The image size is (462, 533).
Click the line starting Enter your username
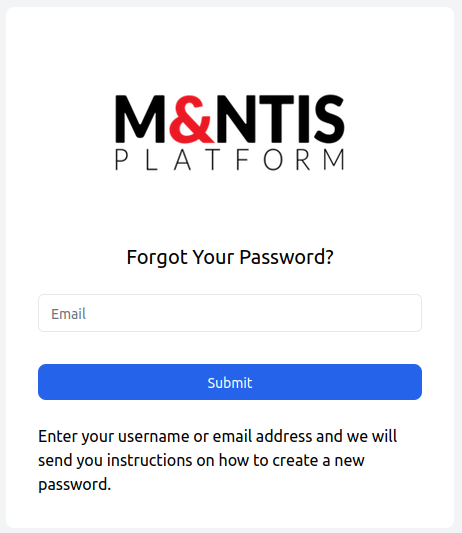point(218,436)
